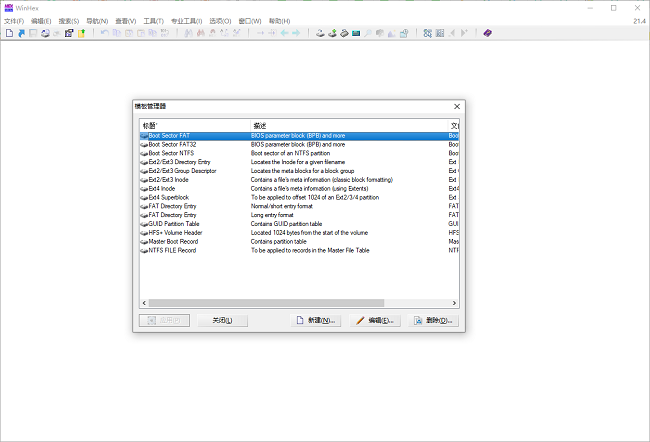Select the Boot Sector NTFS template row
Image resolution: width=650 pixels, height=442 pixels.
tap(175, 152)
